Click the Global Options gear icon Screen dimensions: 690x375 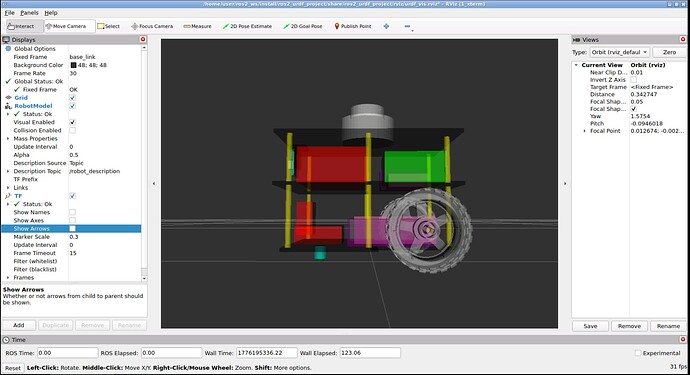pos(8,48)
